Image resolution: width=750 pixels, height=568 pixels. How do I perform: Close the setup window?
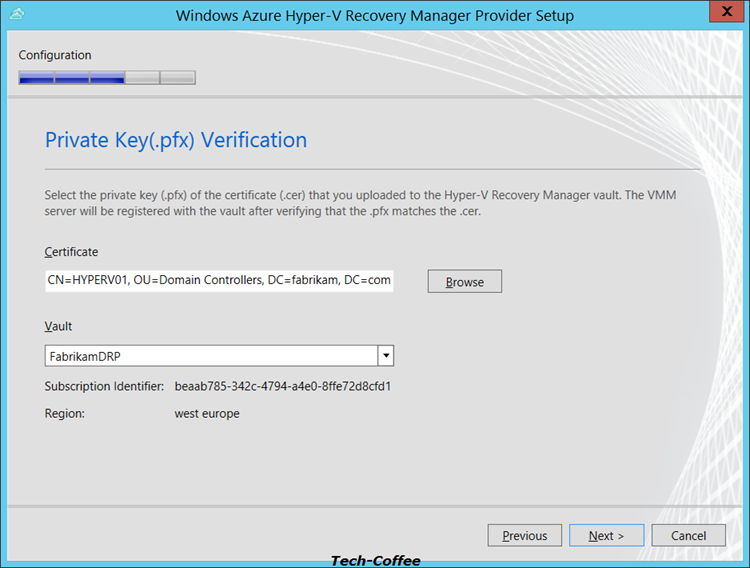point(727,11)
